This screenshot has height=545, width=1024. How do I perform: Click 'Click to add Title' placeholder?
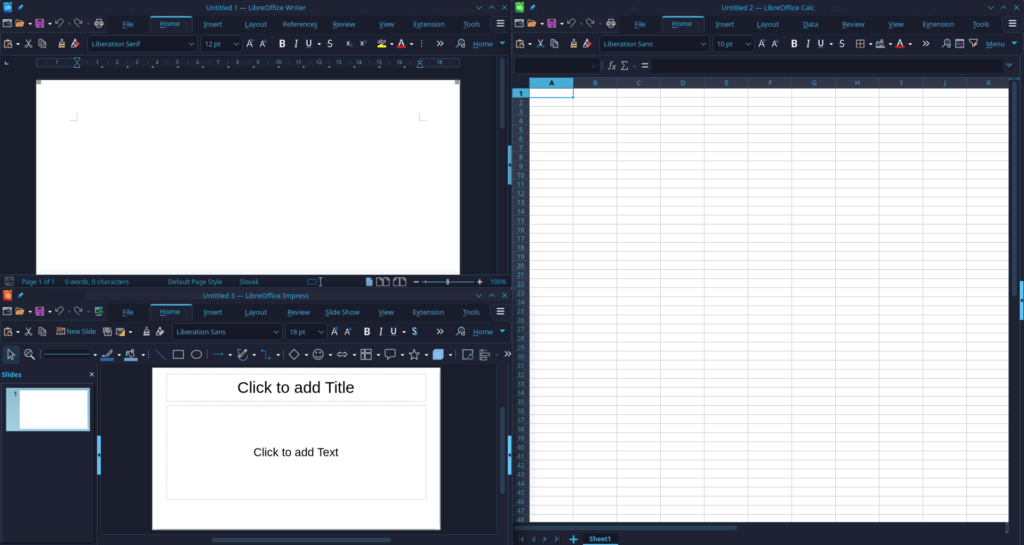point(296,388)
